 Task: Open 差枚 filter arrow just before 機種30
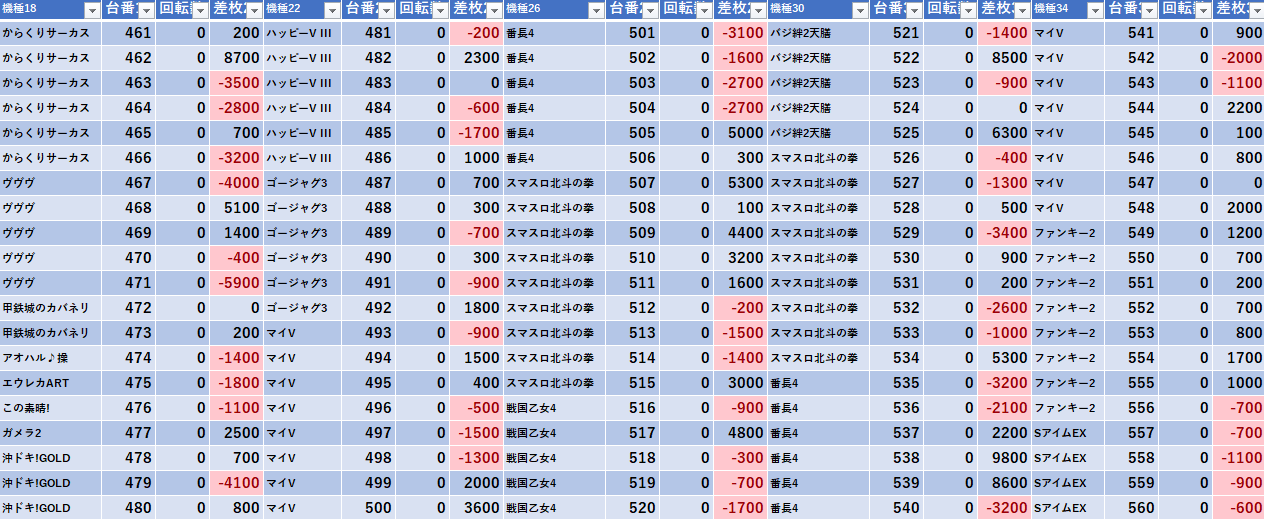pyautogui.click(x=759, y=10)
